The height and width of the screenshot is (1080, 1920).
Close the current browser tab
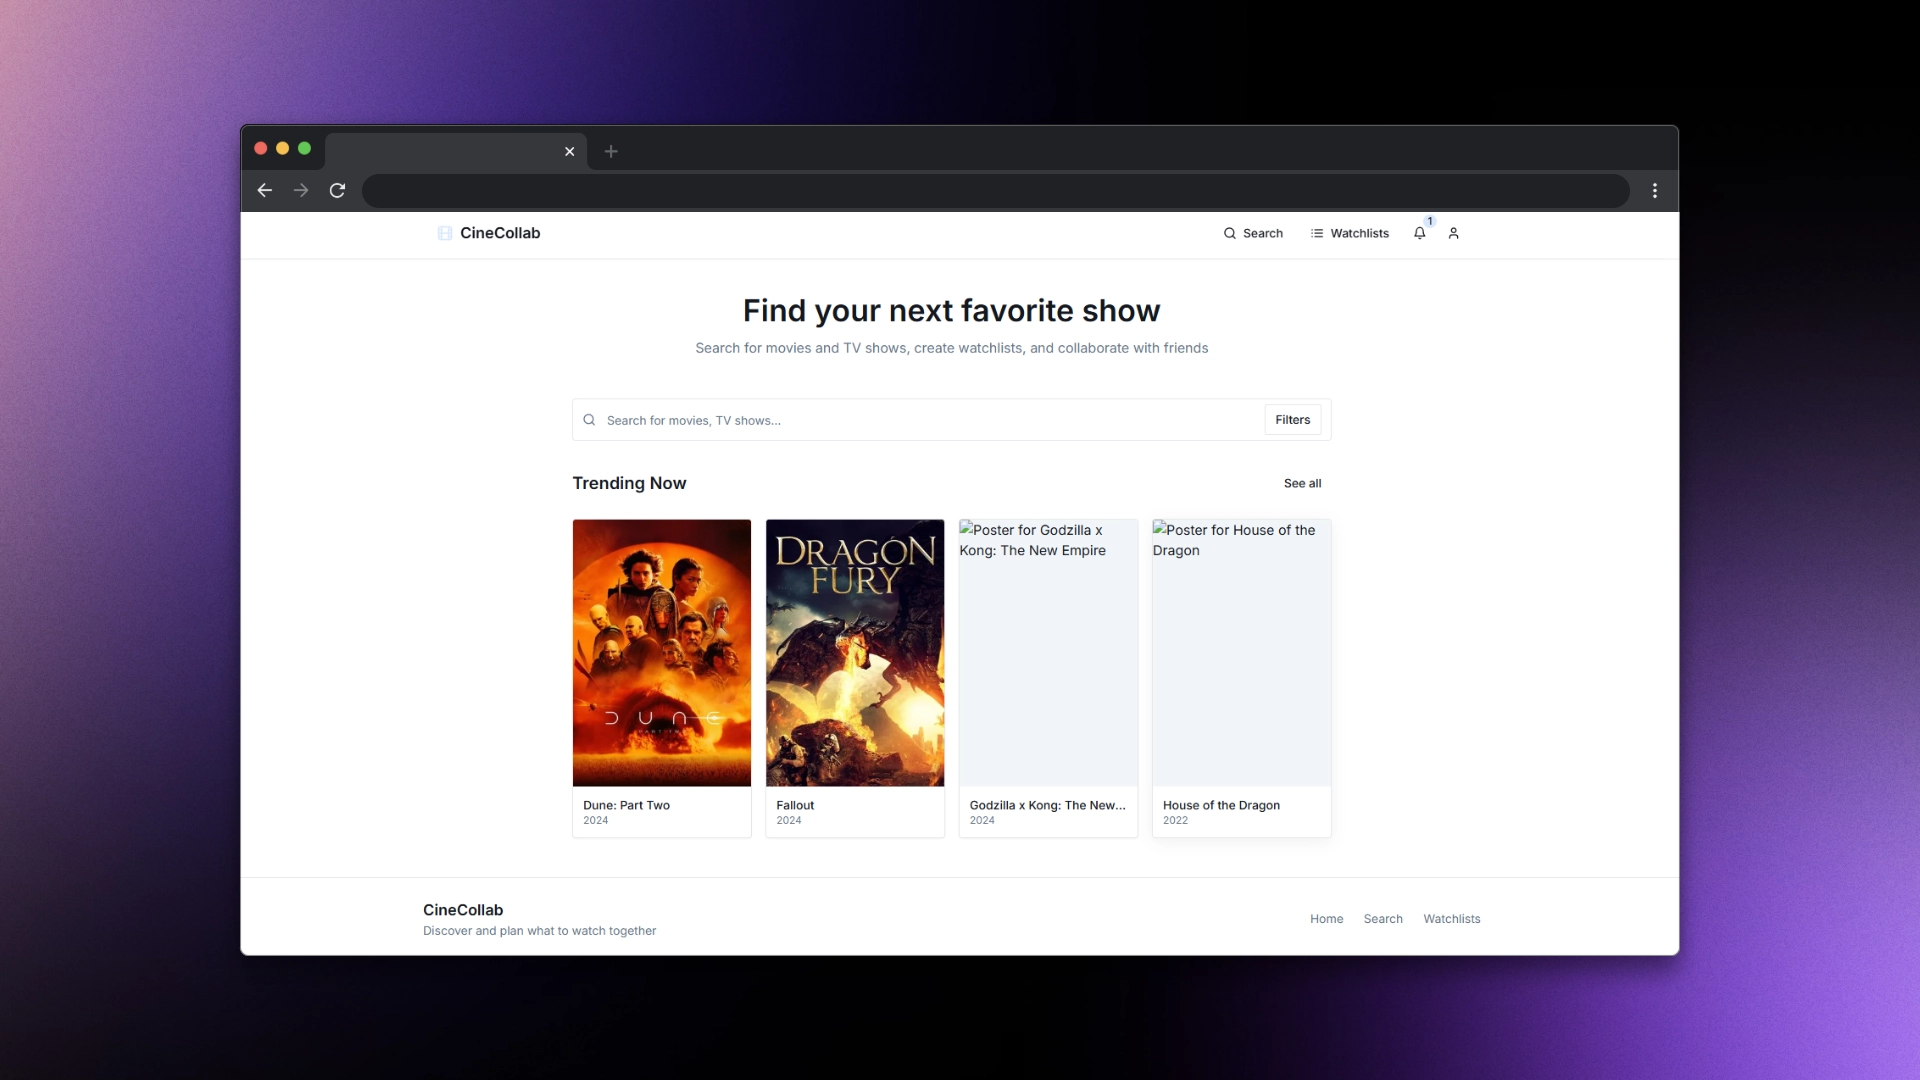coord(570,151)
